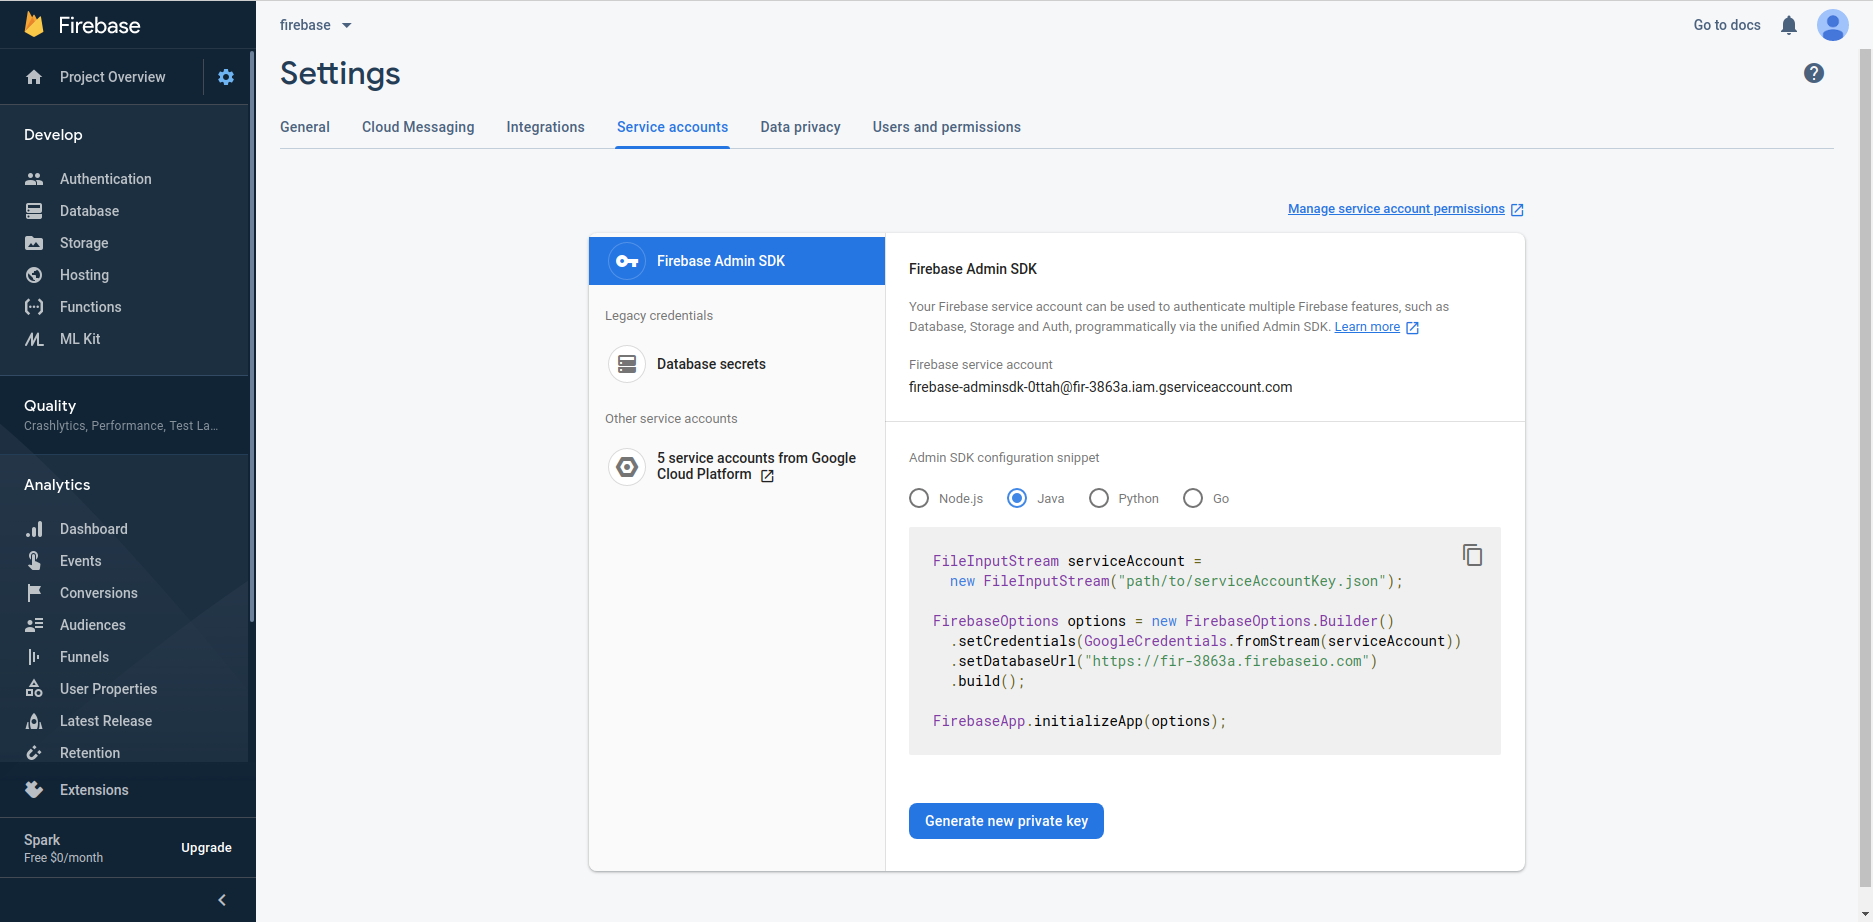1873x922 pixels.
Task: Choose the Go configuration snippet
Action: (x=1193, y=498)
